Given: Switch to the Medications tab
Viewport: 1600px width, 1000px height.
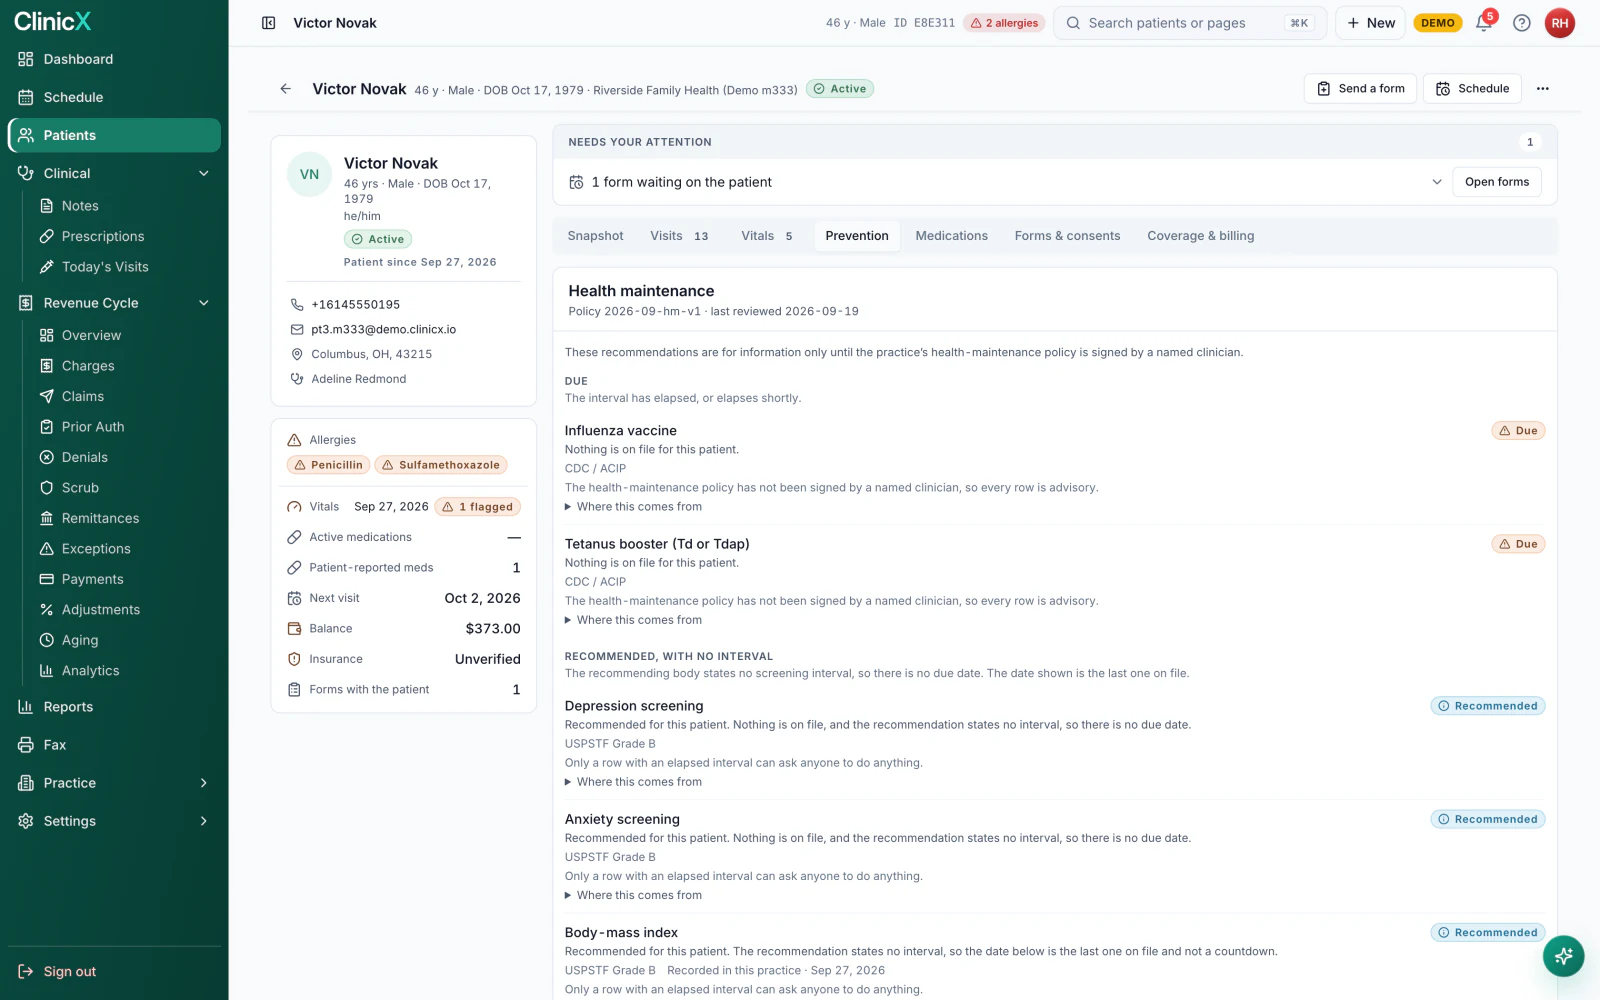Looking at the screenshot, I should pos(951,236).
